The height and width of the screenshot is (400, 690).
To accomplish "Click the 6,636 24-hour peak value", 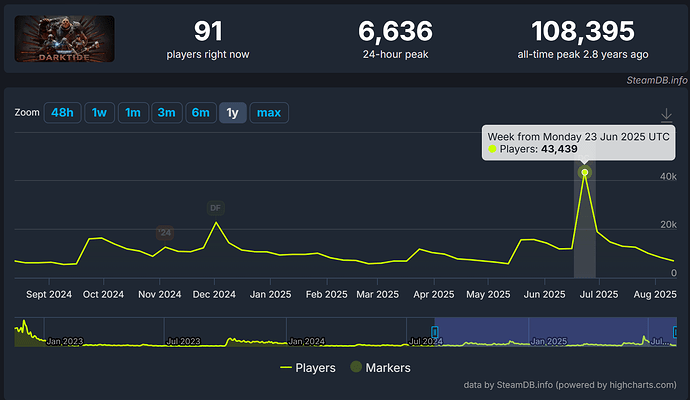I will (x=395, y=31).
